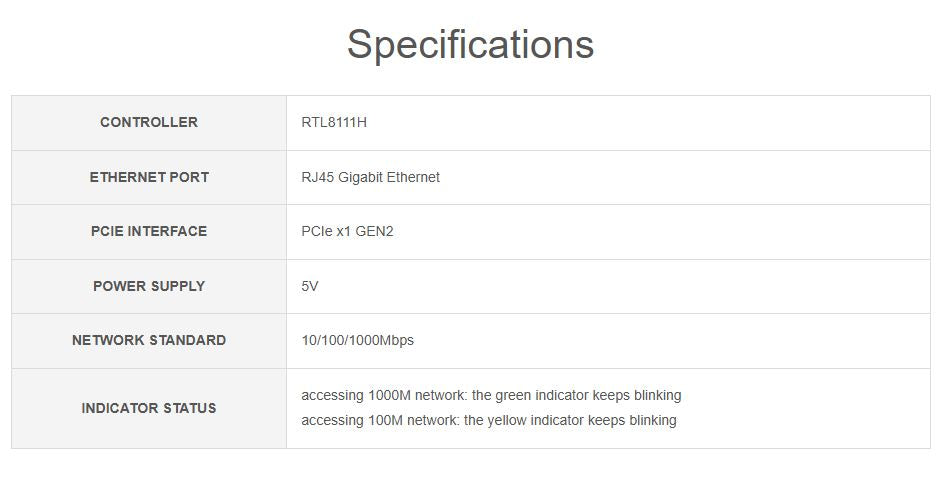Screen dimensions: 947x489
Task: Select the CONTROLLER row label
Action: tap(149, 122)
